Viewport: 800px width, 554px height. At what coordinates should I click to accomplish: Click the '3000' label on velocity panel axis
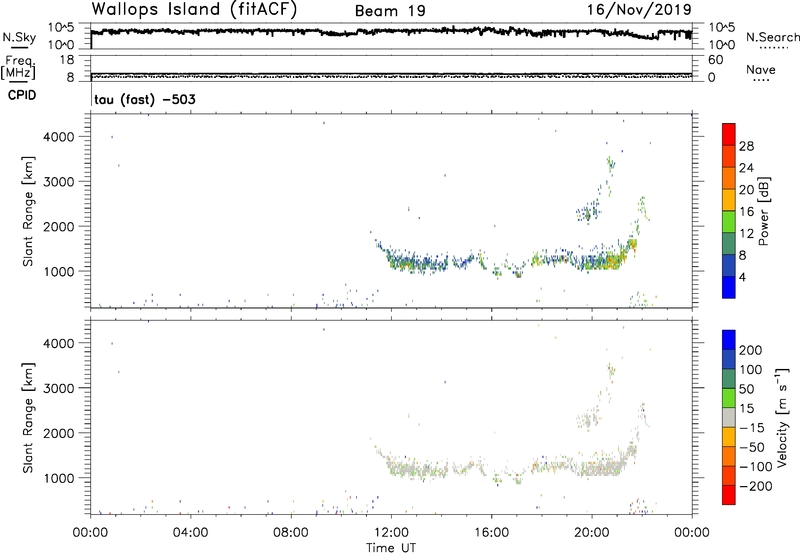pyautogui.click(x=59, y=388)
